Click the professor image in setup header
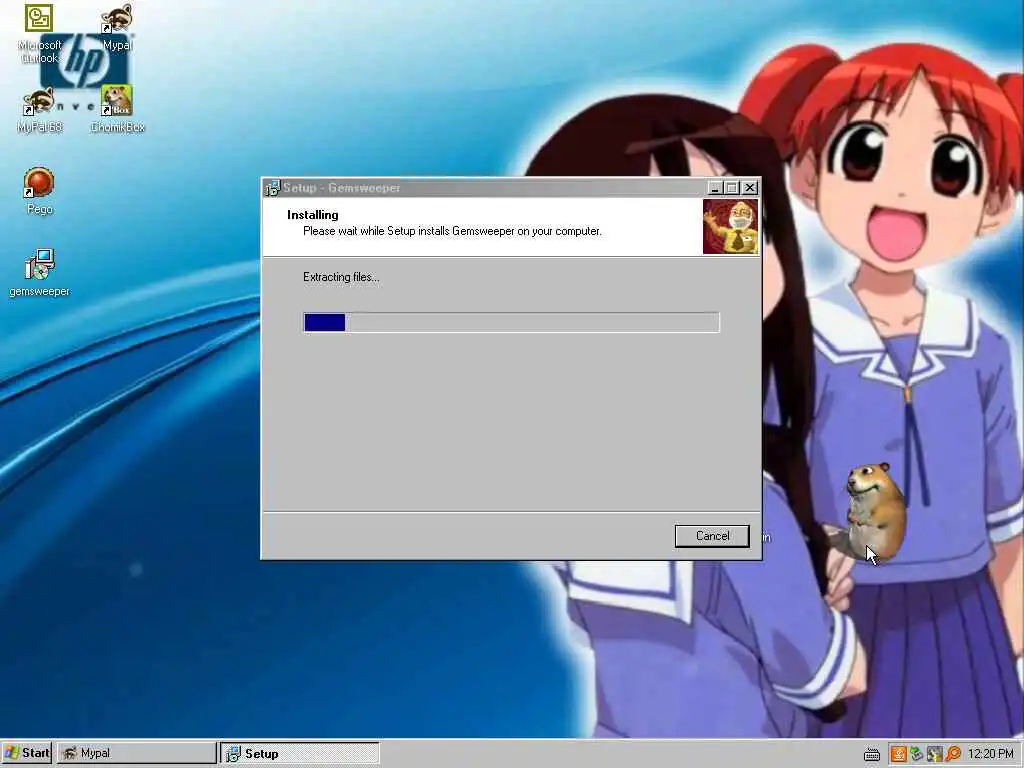1024x768 pixels. pyautogui.click(x=730, y=226)
